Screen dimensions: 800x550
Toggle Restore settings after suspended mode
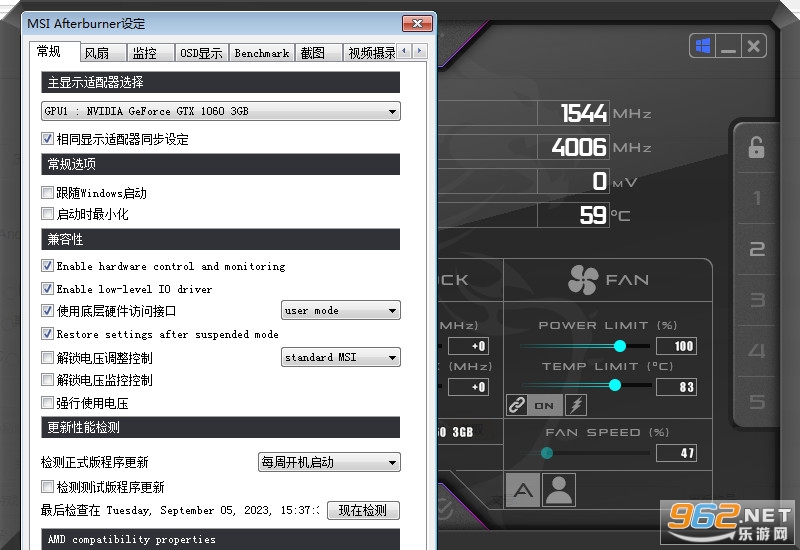pyautogui.click(x=47, y=334)
